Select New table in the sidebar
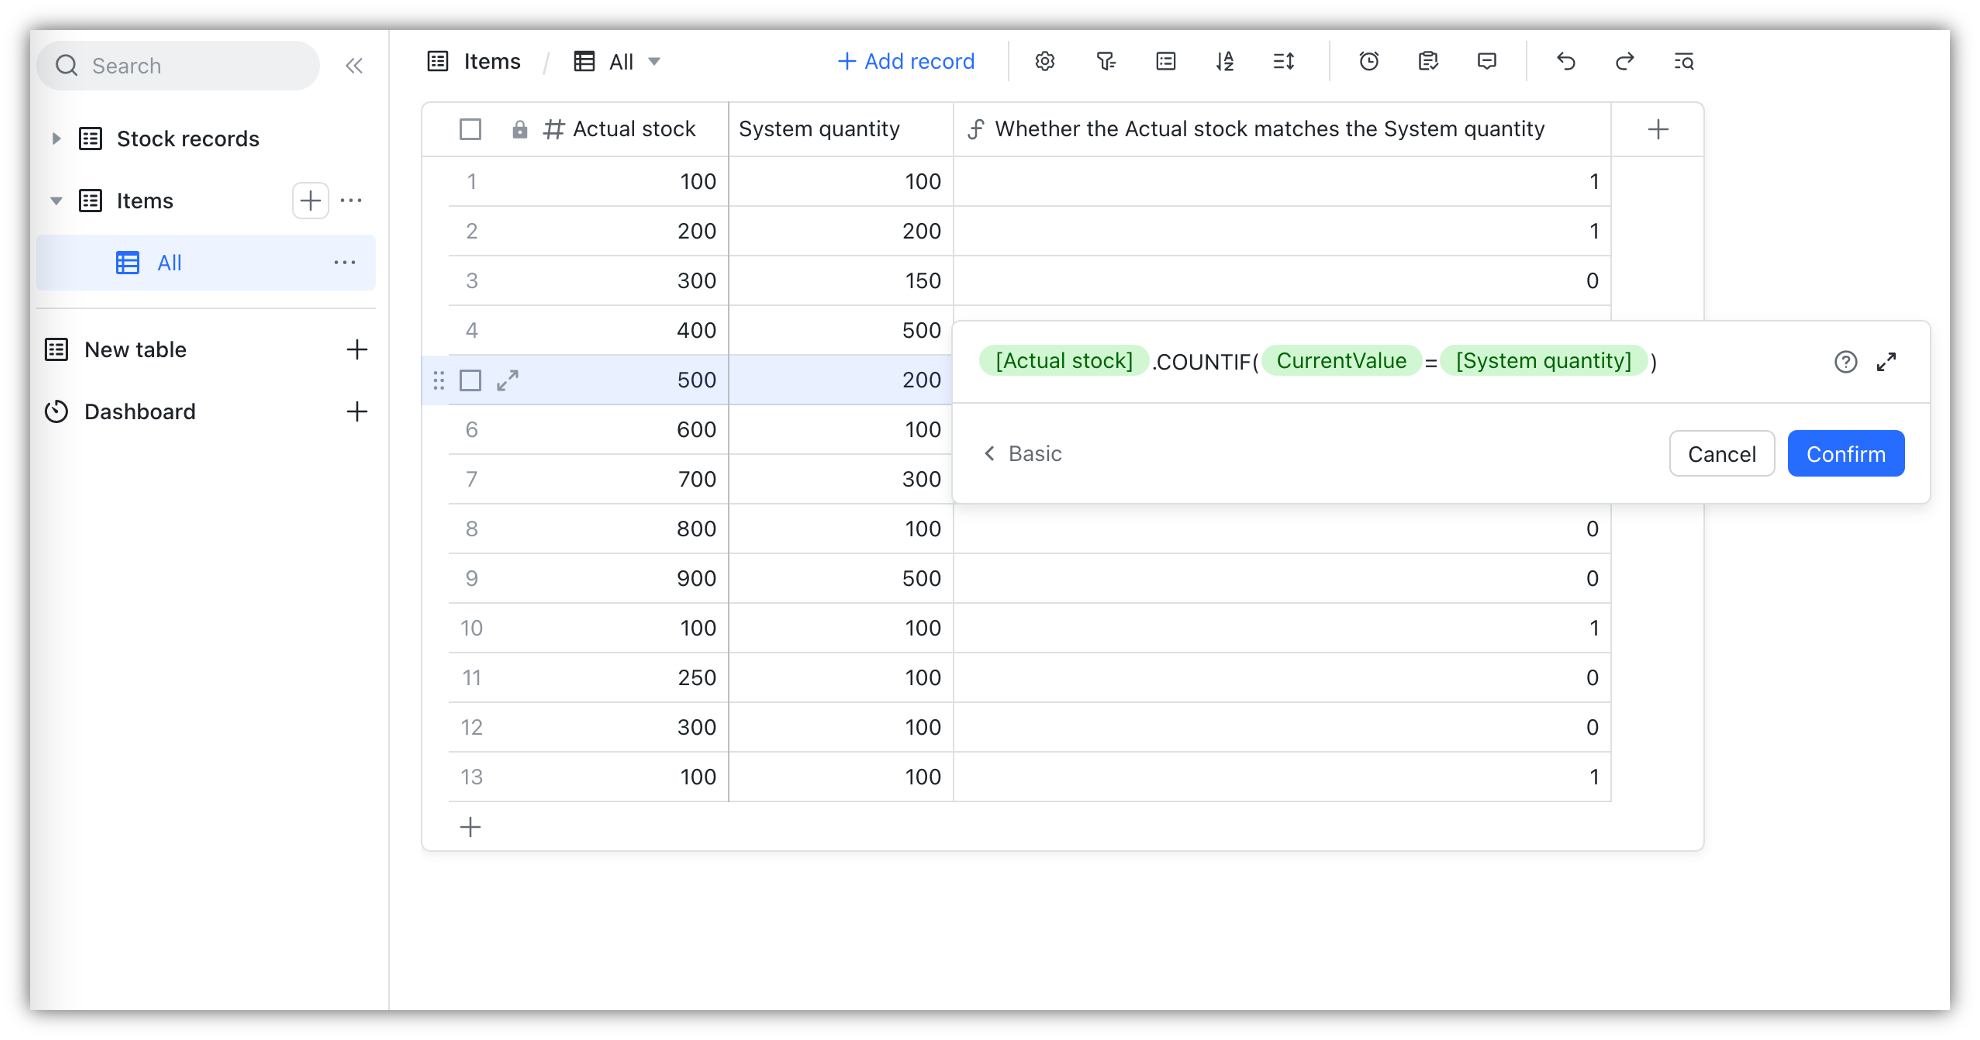The height and width of the screenshot is (1040, 1980). click(135, 350)
